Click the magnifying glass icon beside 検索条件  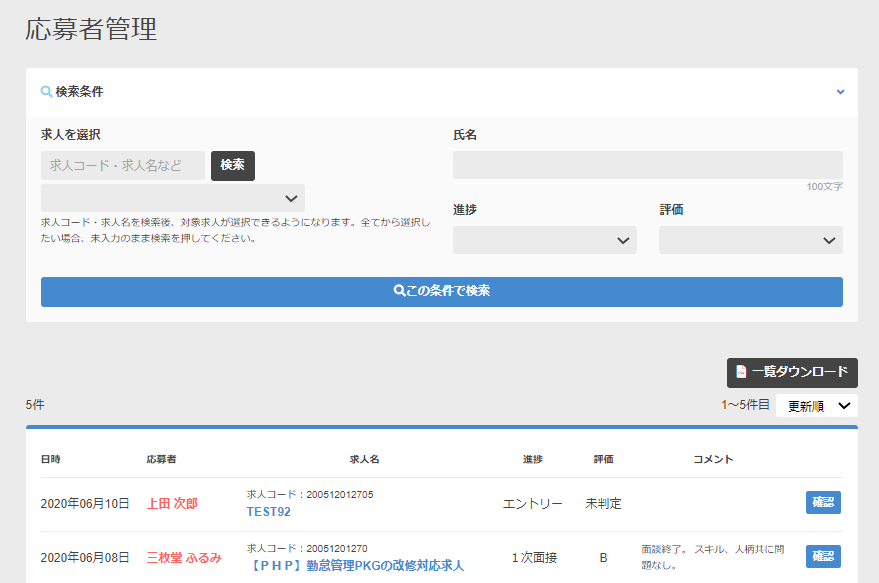[42, 91]
